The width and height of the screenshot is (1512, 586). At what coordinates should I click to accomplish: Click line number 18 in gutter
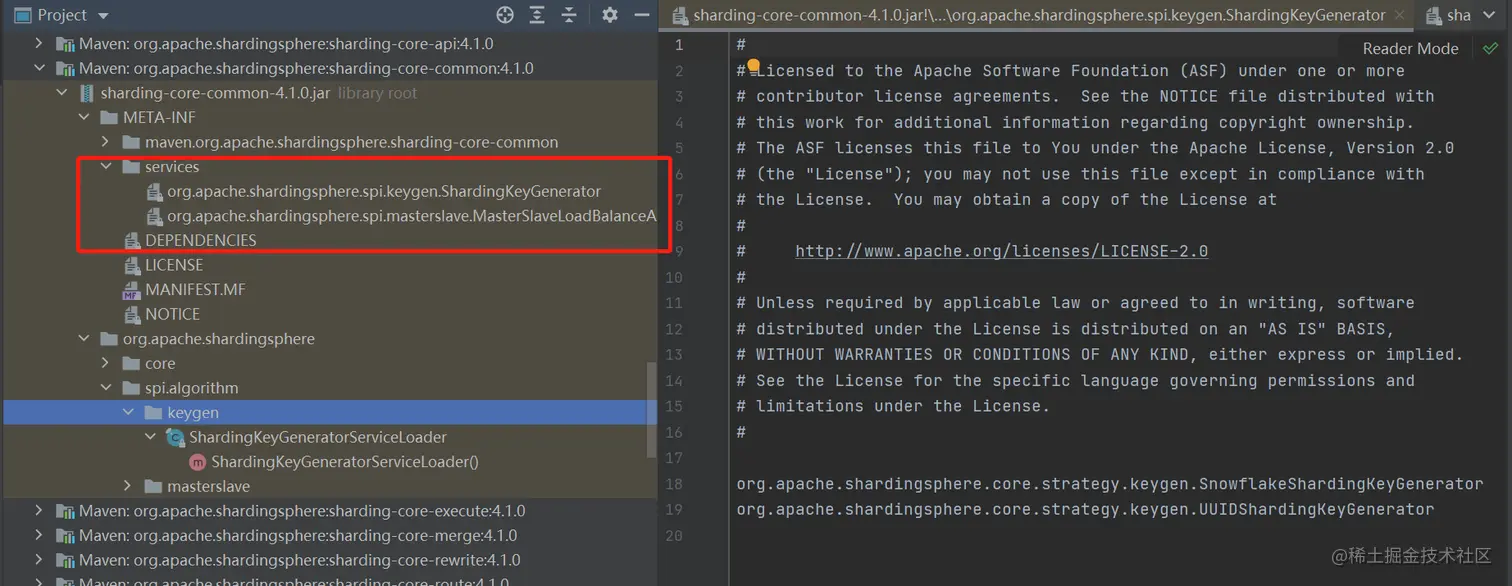click(674, 484)
